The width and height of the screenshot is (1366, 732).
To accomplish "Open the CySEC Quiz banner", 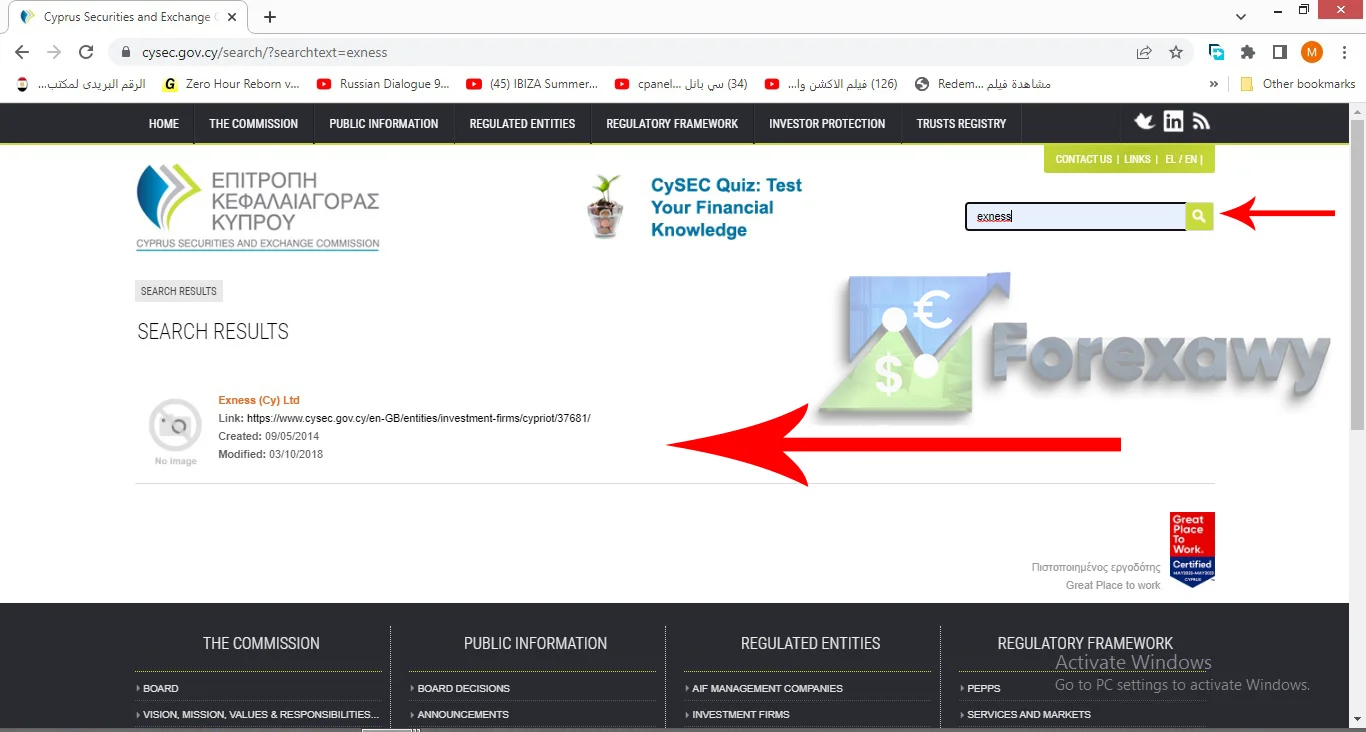I will coord(696,207).
